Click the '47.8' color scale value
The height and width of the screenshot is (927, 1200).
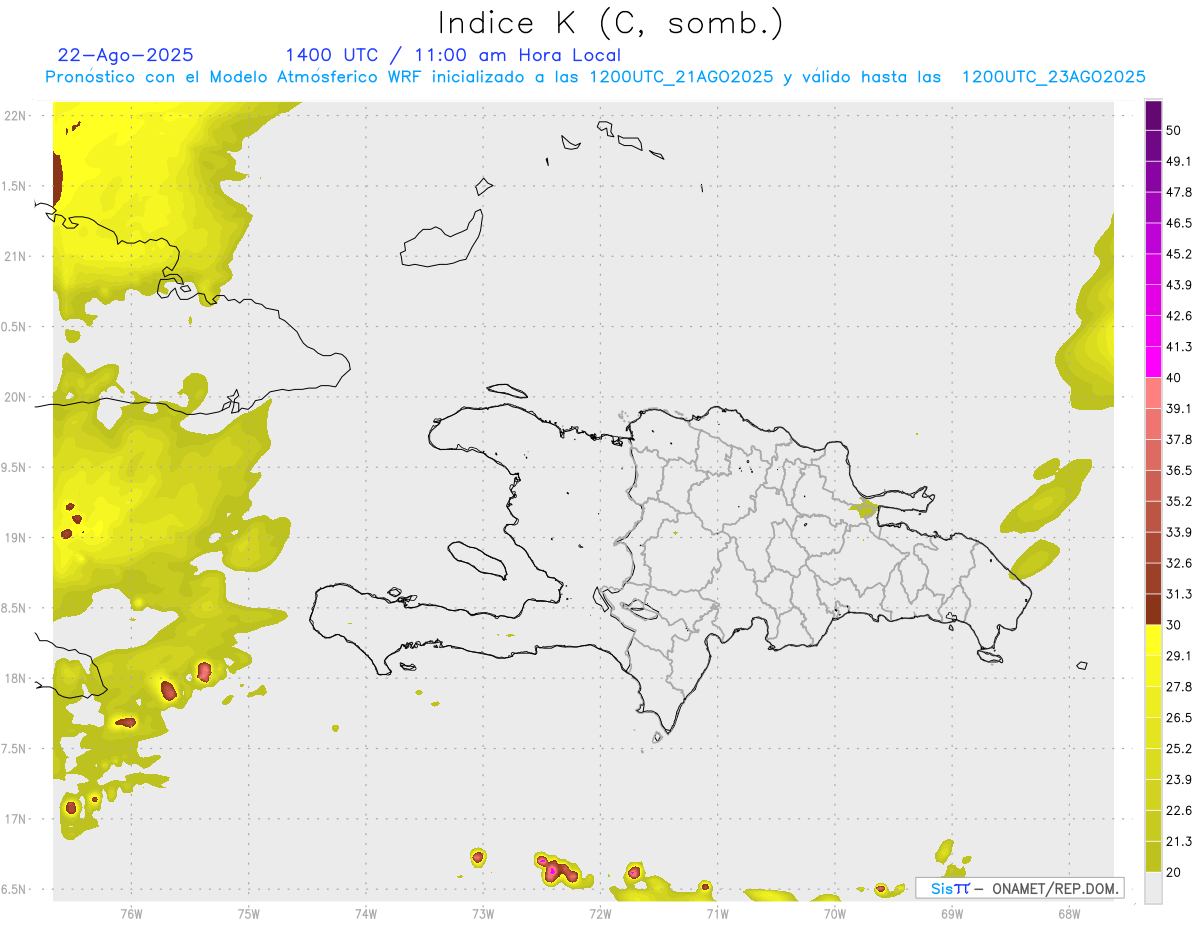click(1179, 192)
